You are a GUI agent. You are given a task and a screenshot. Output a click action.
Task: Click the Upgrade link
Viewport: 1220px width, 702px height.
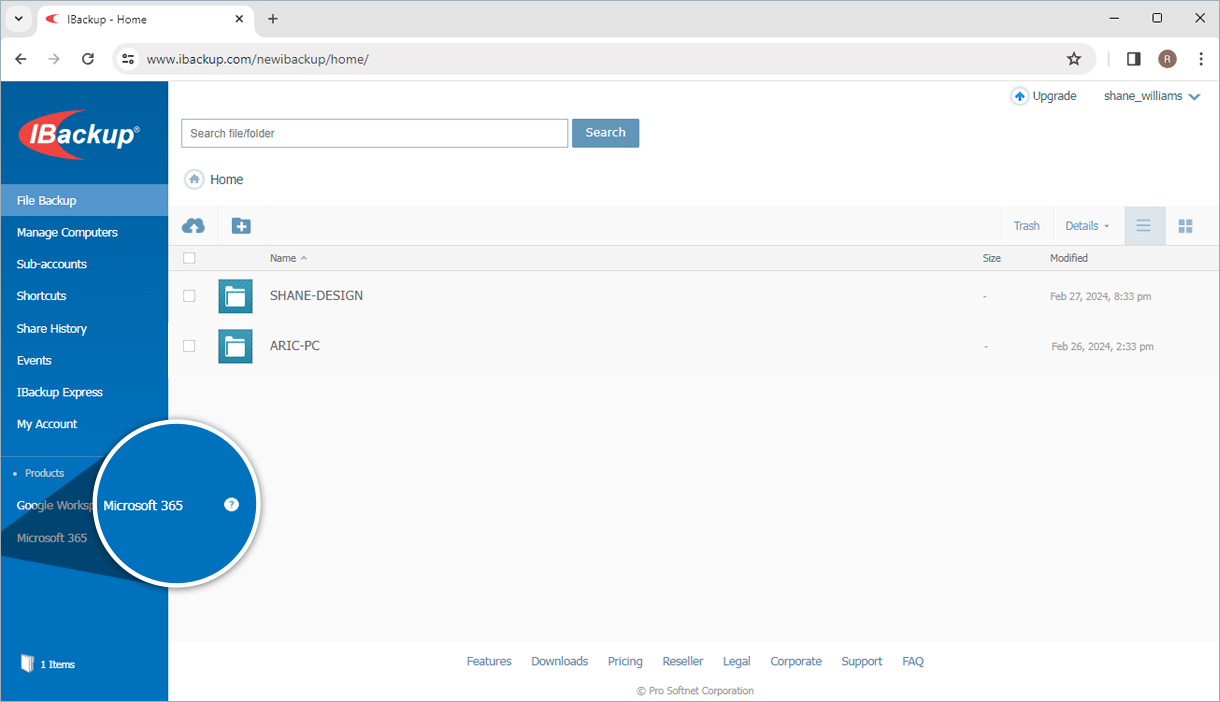1054,96
